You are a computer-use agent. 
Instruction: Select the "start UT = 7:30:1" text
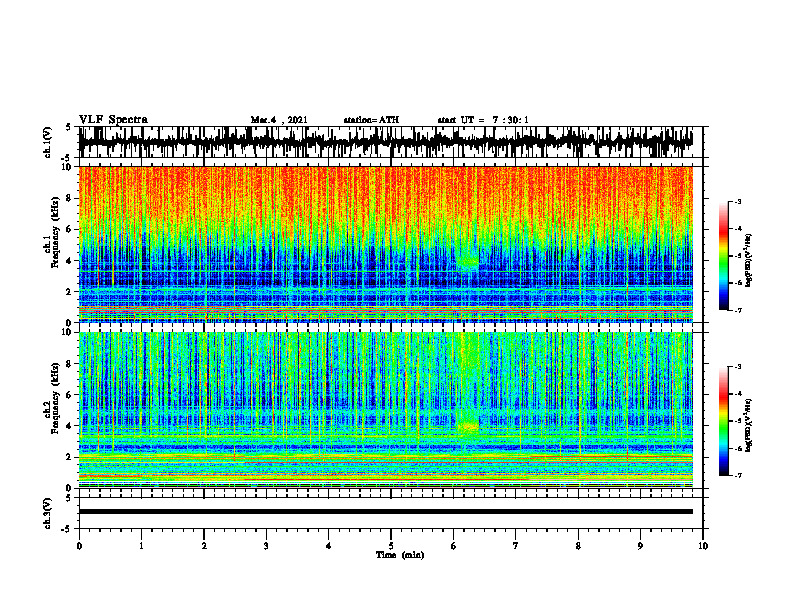(x=483, y=120)
